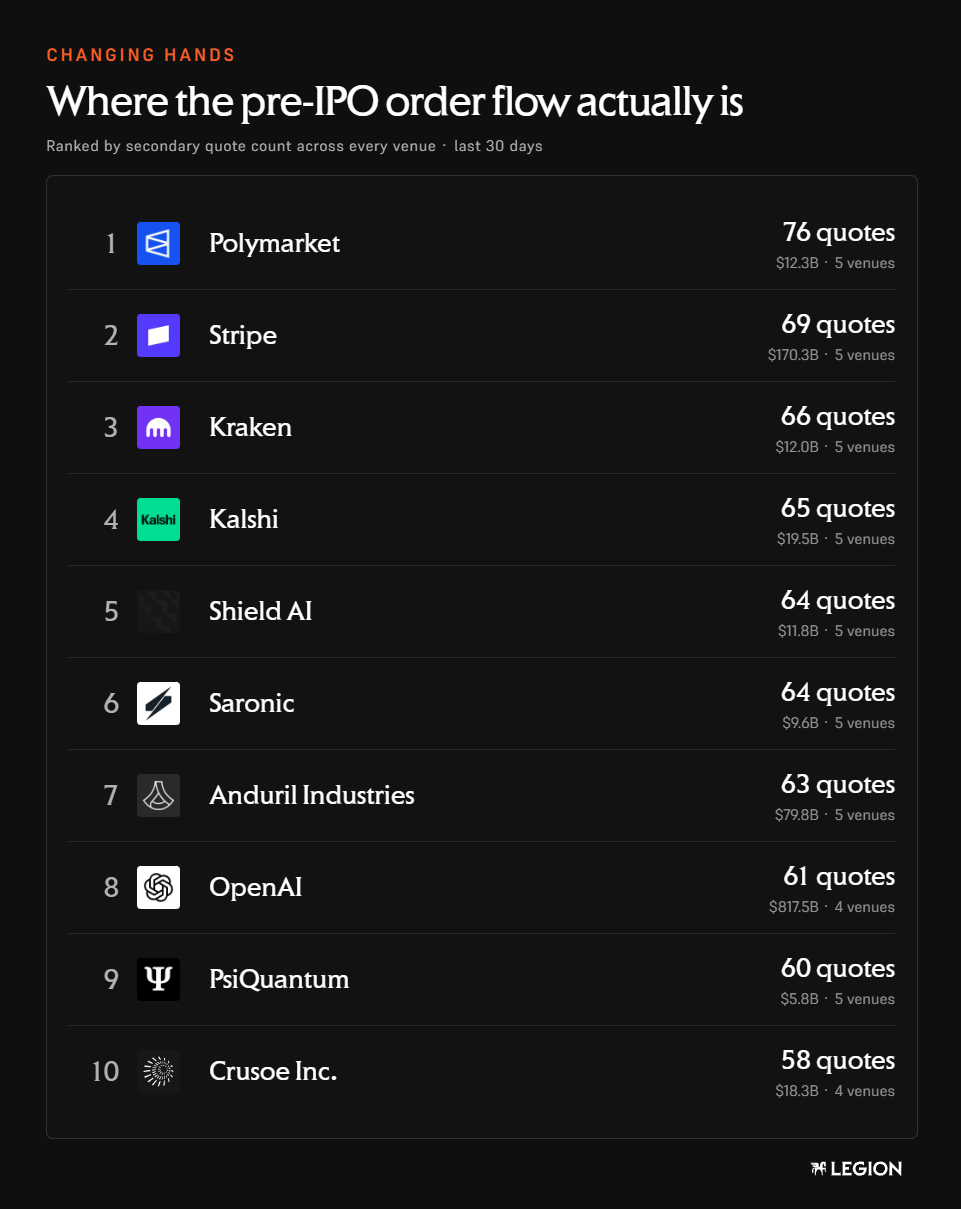Select the Crusoe Inc. name text
This screenshot has height=1209, width=961.
273,1071
